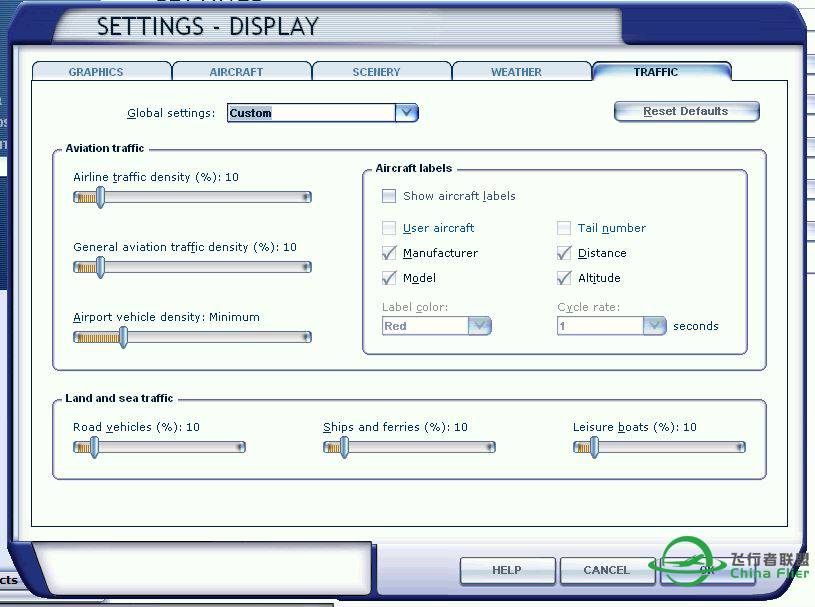Click General aviation traffic density label
815x607 pixels.
click(x=185, y=247)
